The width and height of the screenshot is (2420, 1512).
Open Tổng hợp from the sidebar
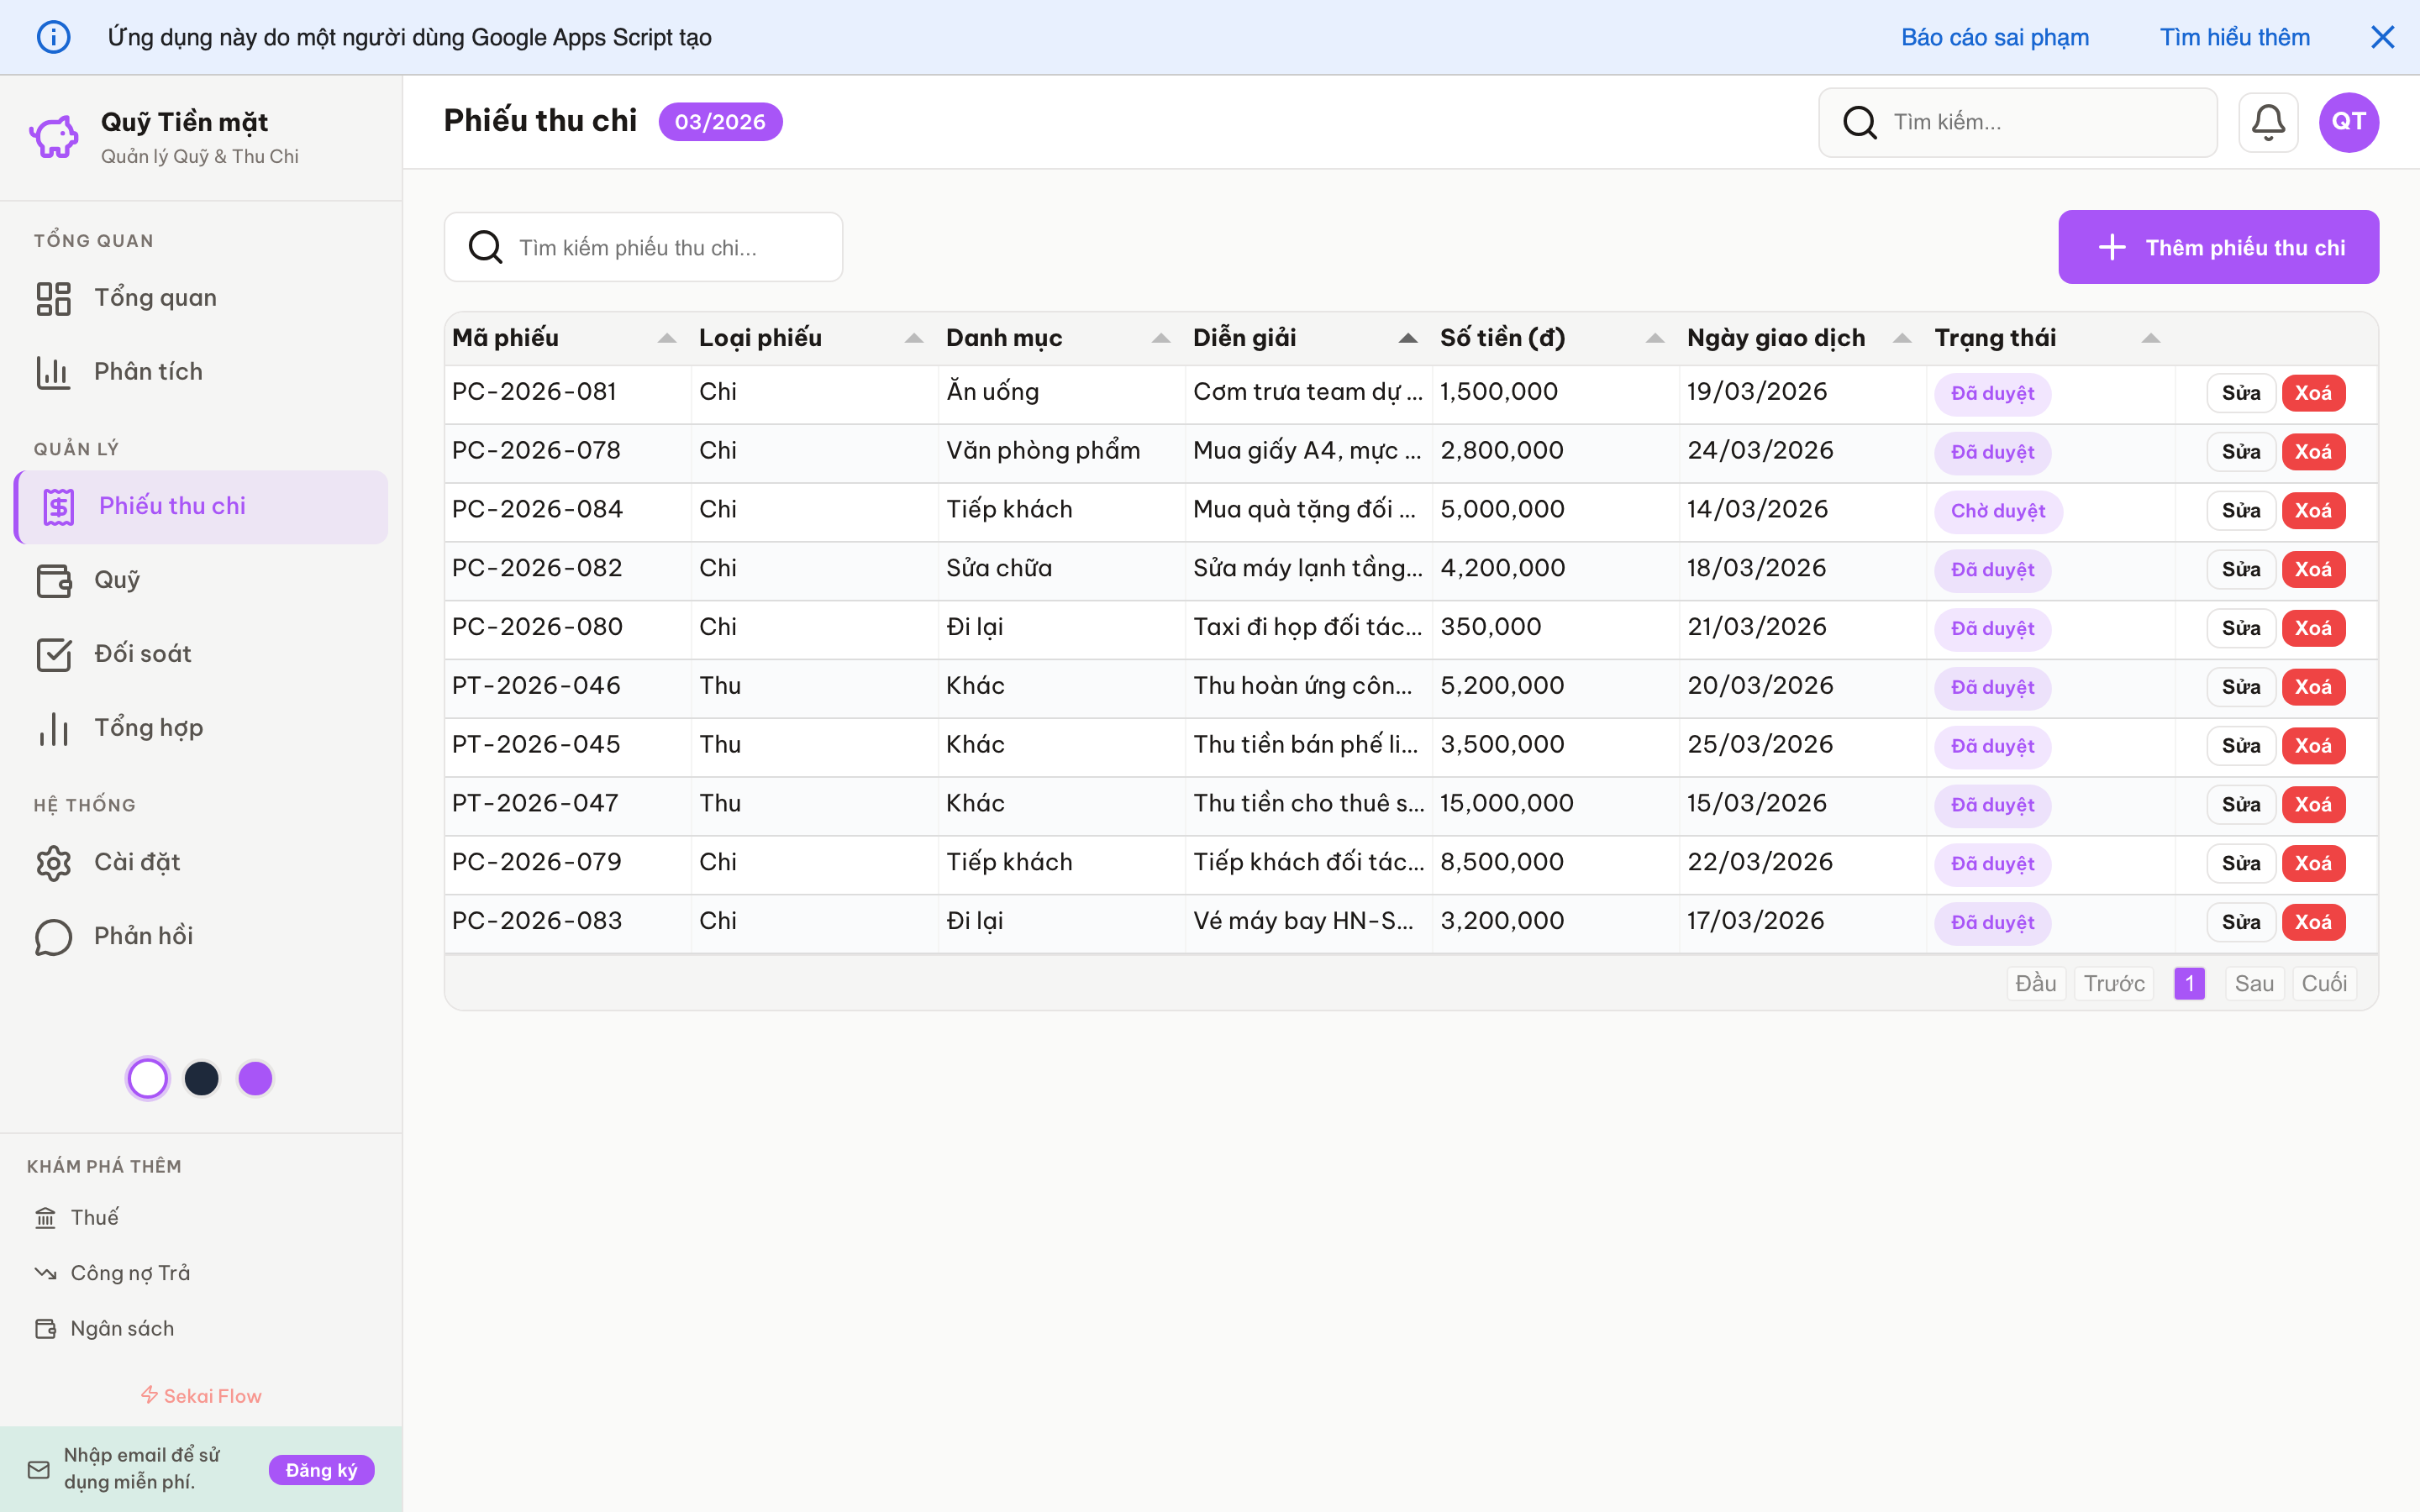[149, 727]
